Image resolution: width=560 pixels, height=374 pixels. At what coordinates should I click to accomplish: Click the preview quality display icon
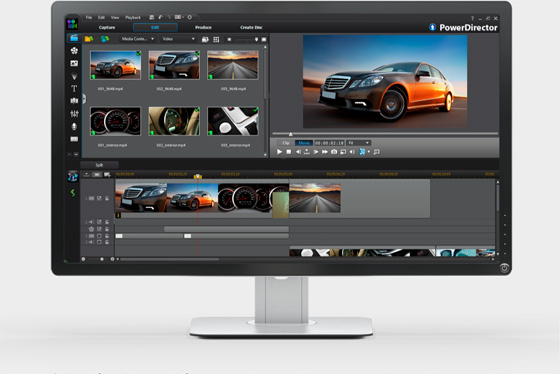click(343, 152)
